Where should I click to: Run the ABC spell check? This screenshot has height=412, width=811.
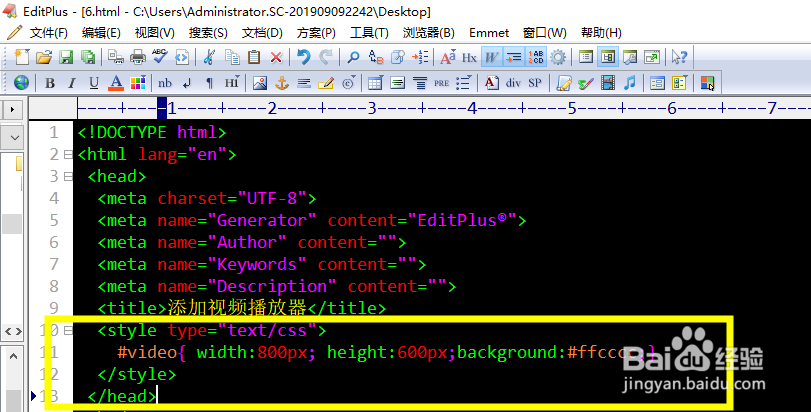159,56
